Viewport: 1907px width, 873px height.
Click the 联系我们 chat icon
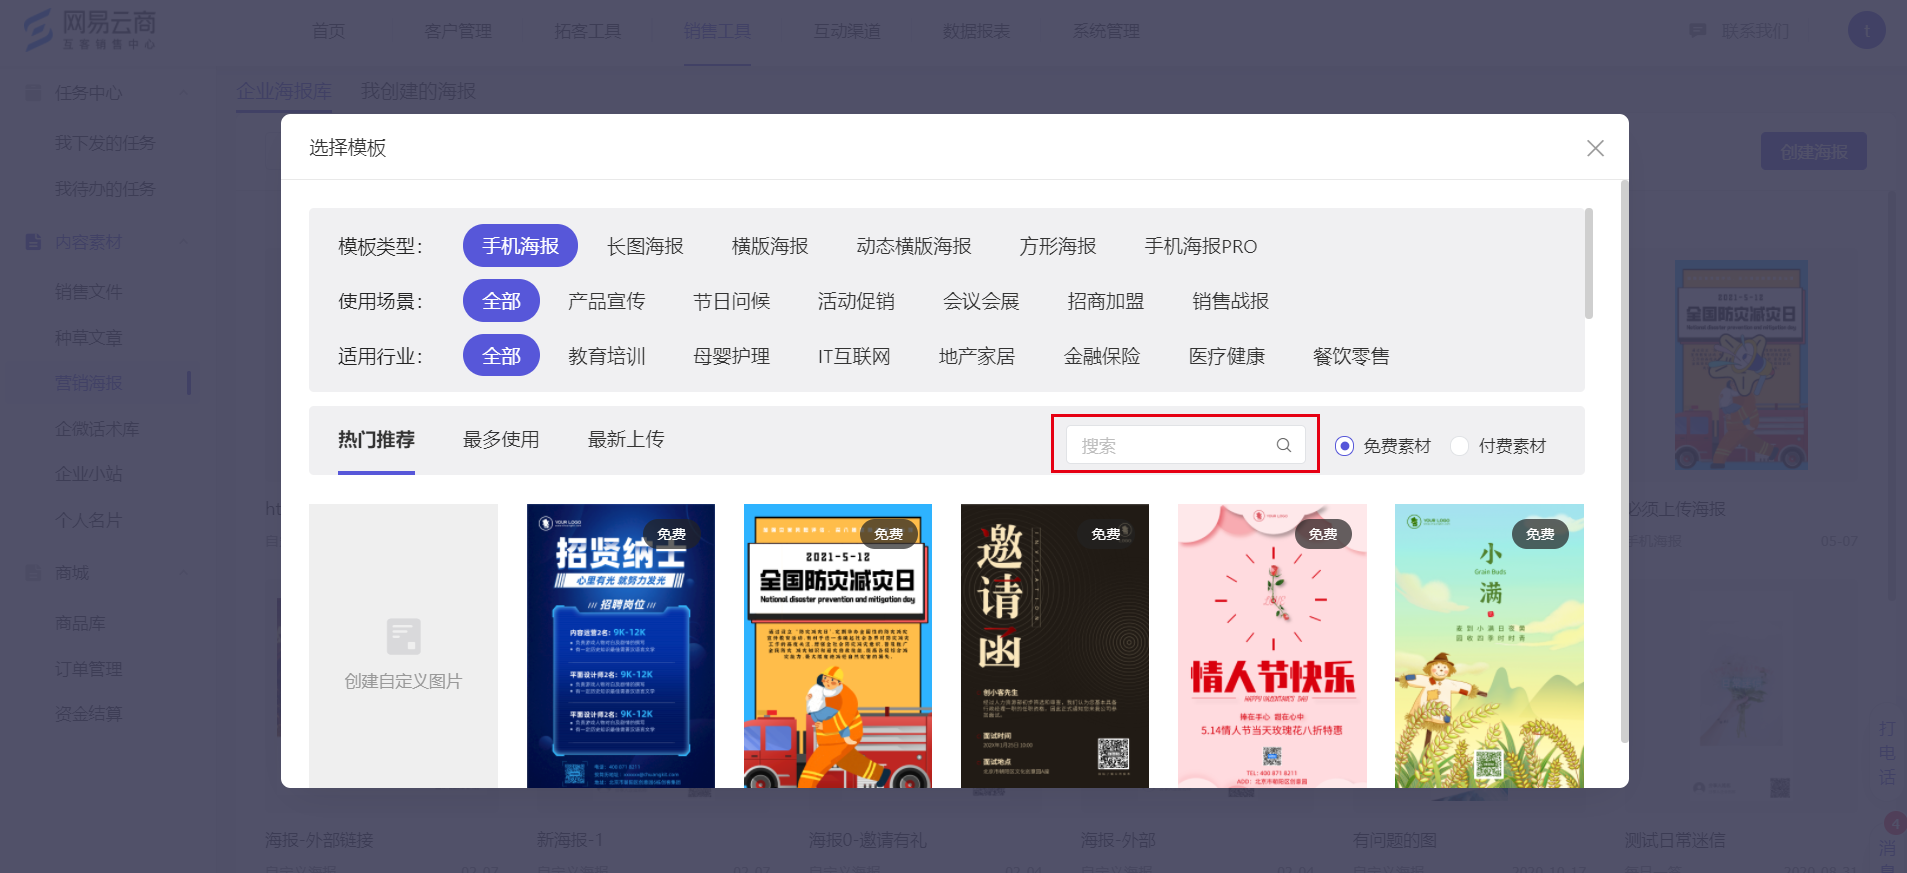click(1697, 31)
